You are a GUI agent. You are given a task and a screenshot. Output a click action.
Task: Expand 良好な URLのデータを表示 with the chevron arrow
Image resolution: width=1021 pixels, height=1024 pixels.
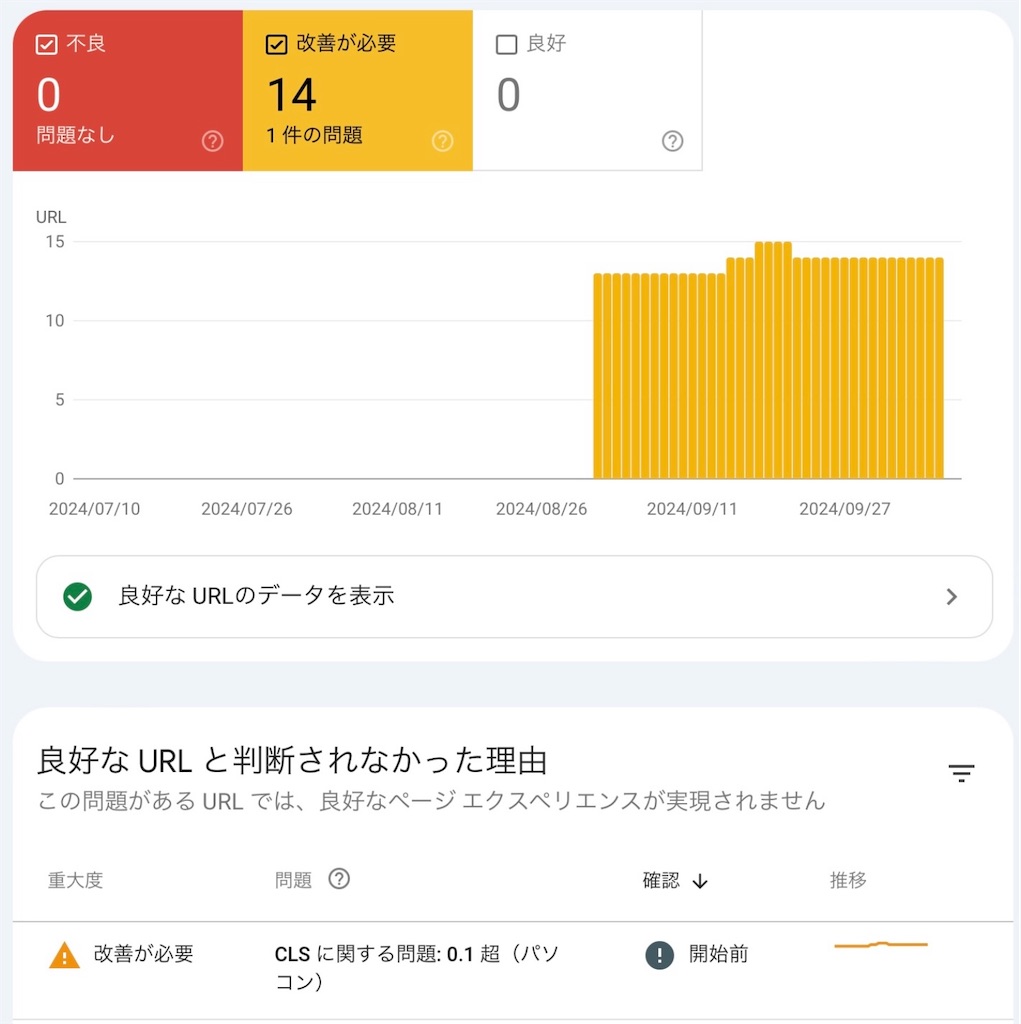tap(952, 596)
